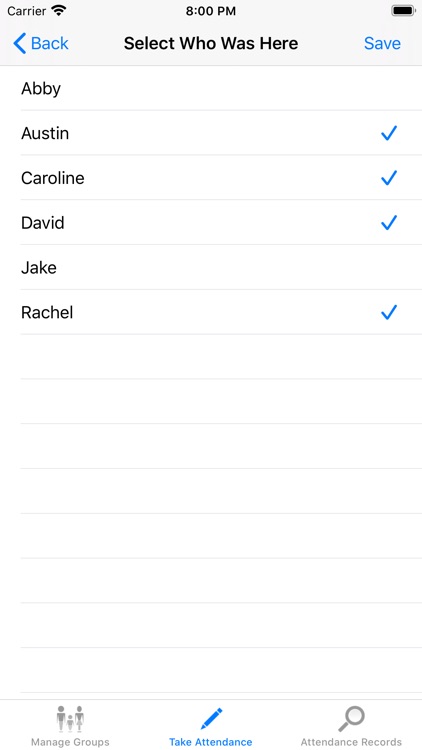
Task: Select the Take Attendance tab label
Action: point(211,742)
